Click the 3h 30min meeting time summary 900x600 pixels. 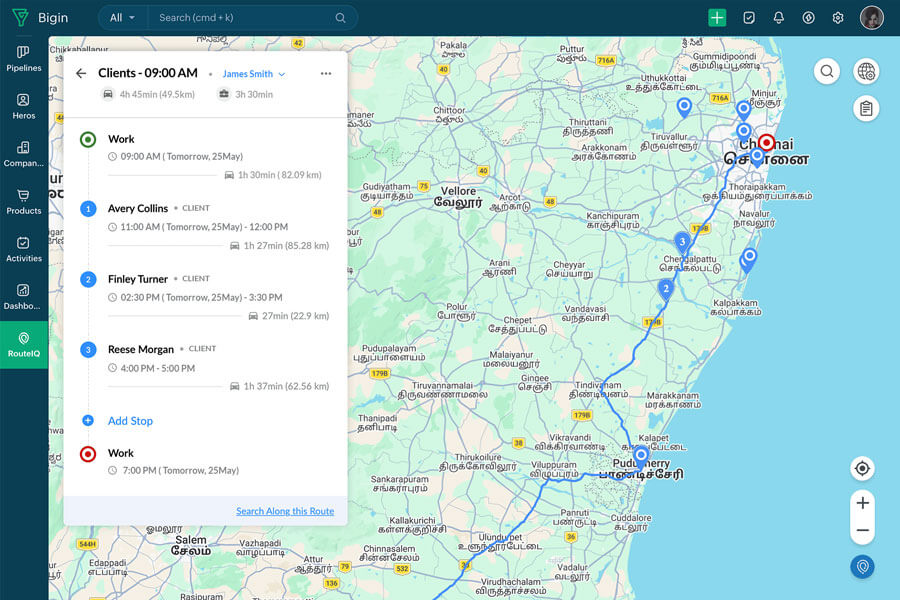pos(254,94)
